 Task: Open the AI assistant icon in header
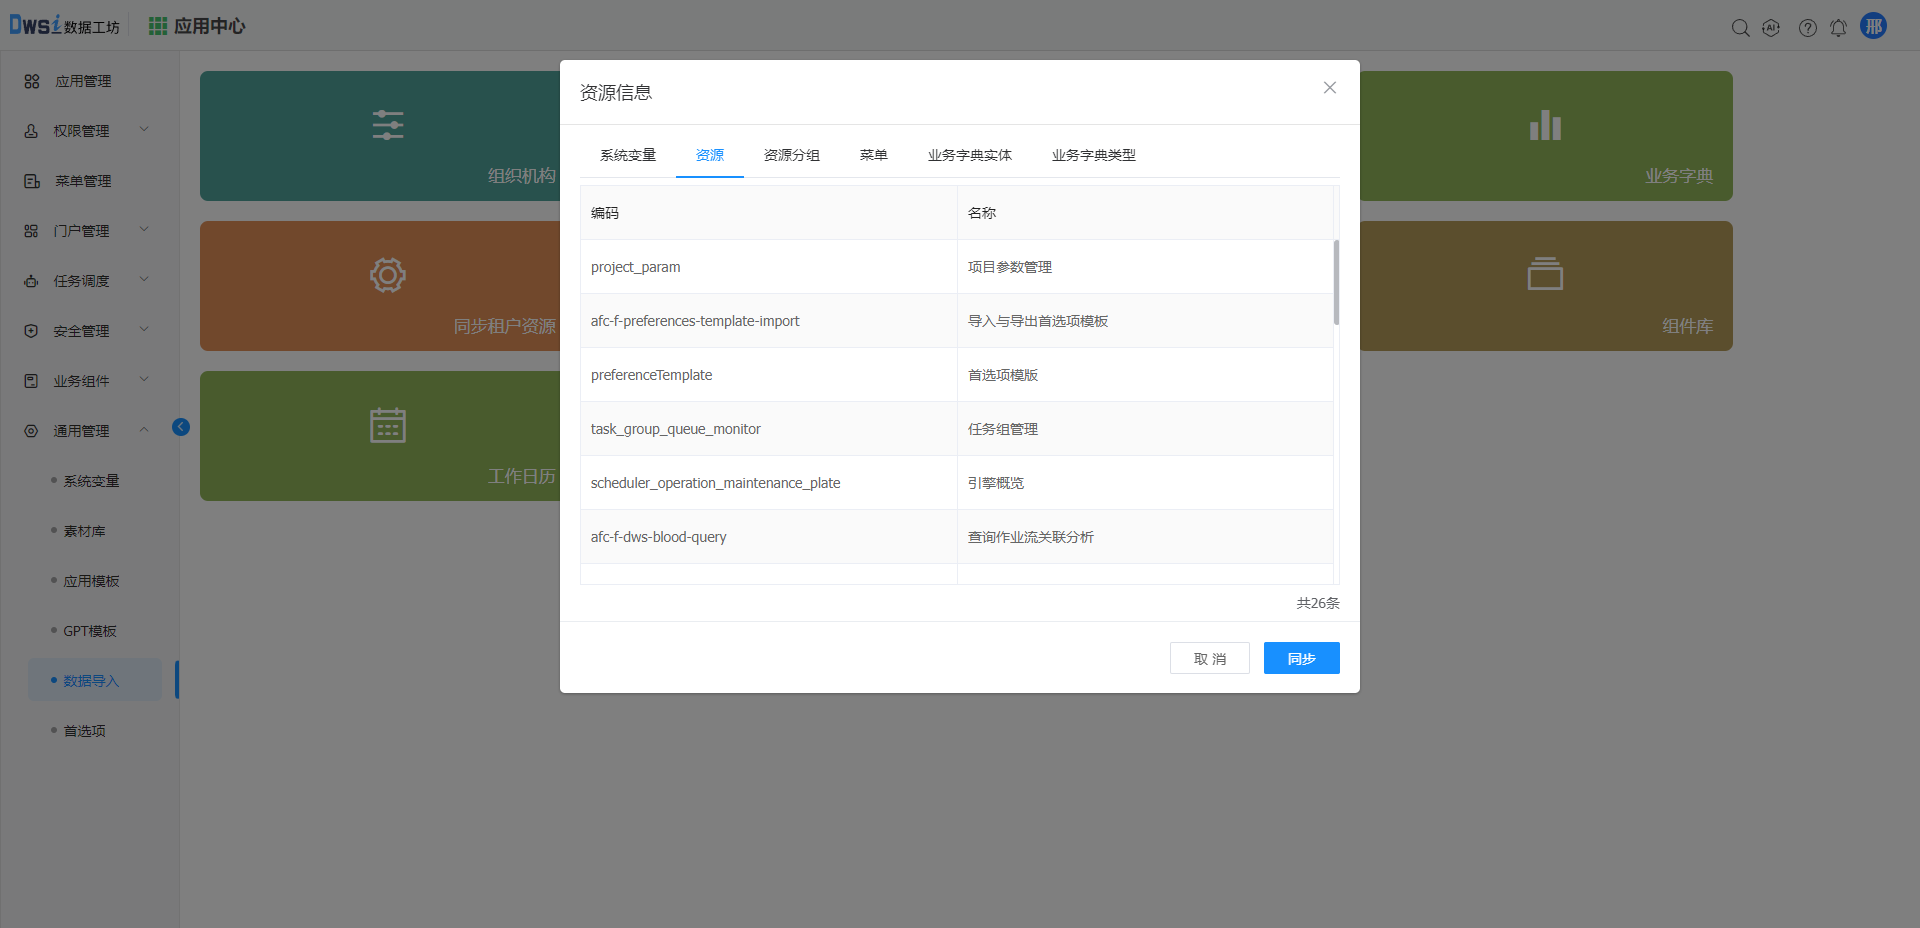point(1771,28)
